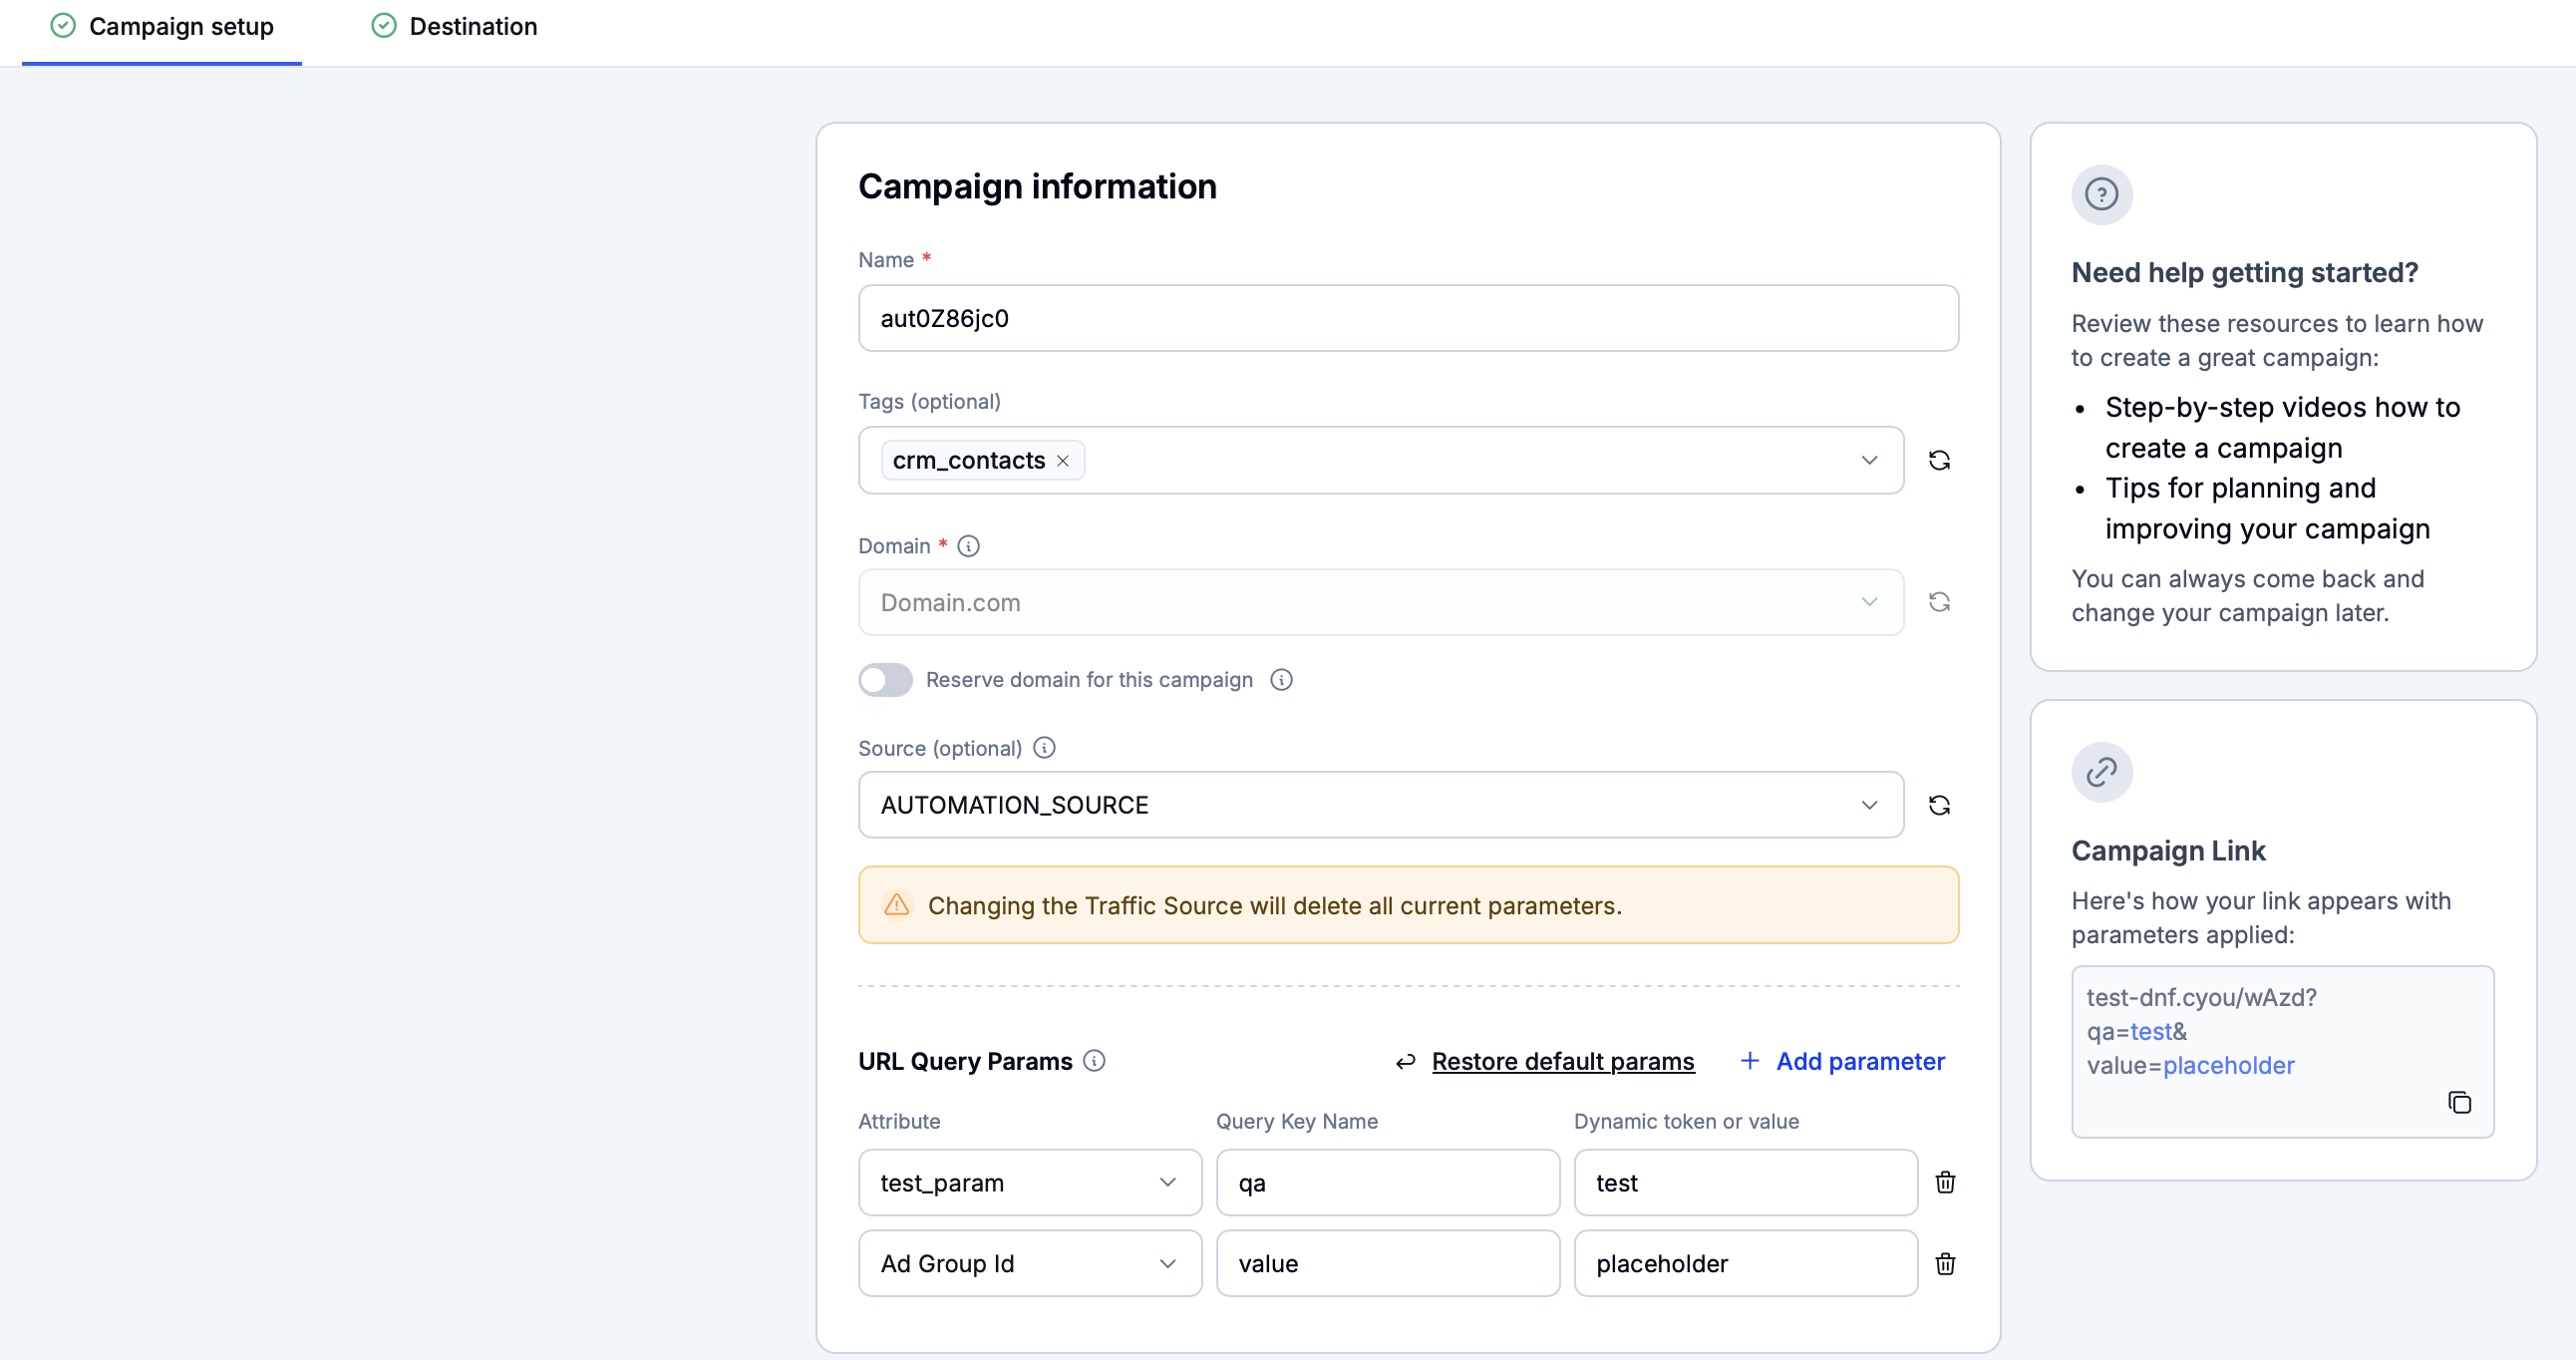The height and width of the screenshot is (1360, 2576).
Task: Click the warning triangle in the alert
Action: (x=897, y=905)
